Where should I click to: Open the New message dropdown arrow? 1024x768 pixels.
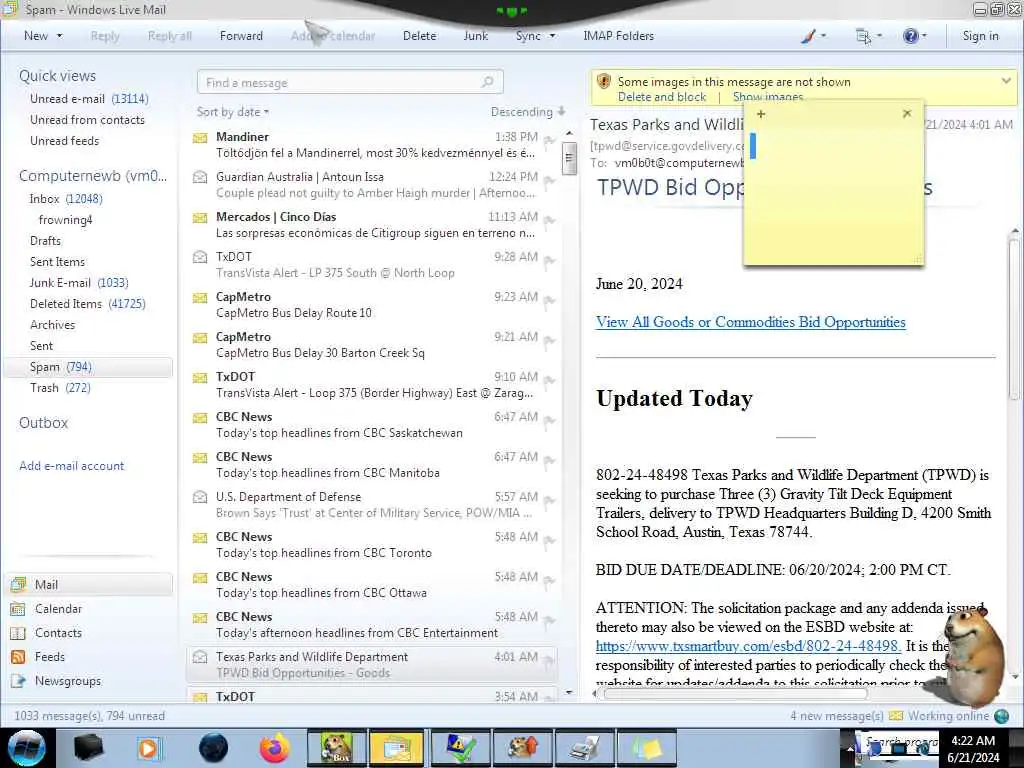(x=59, y=36)
